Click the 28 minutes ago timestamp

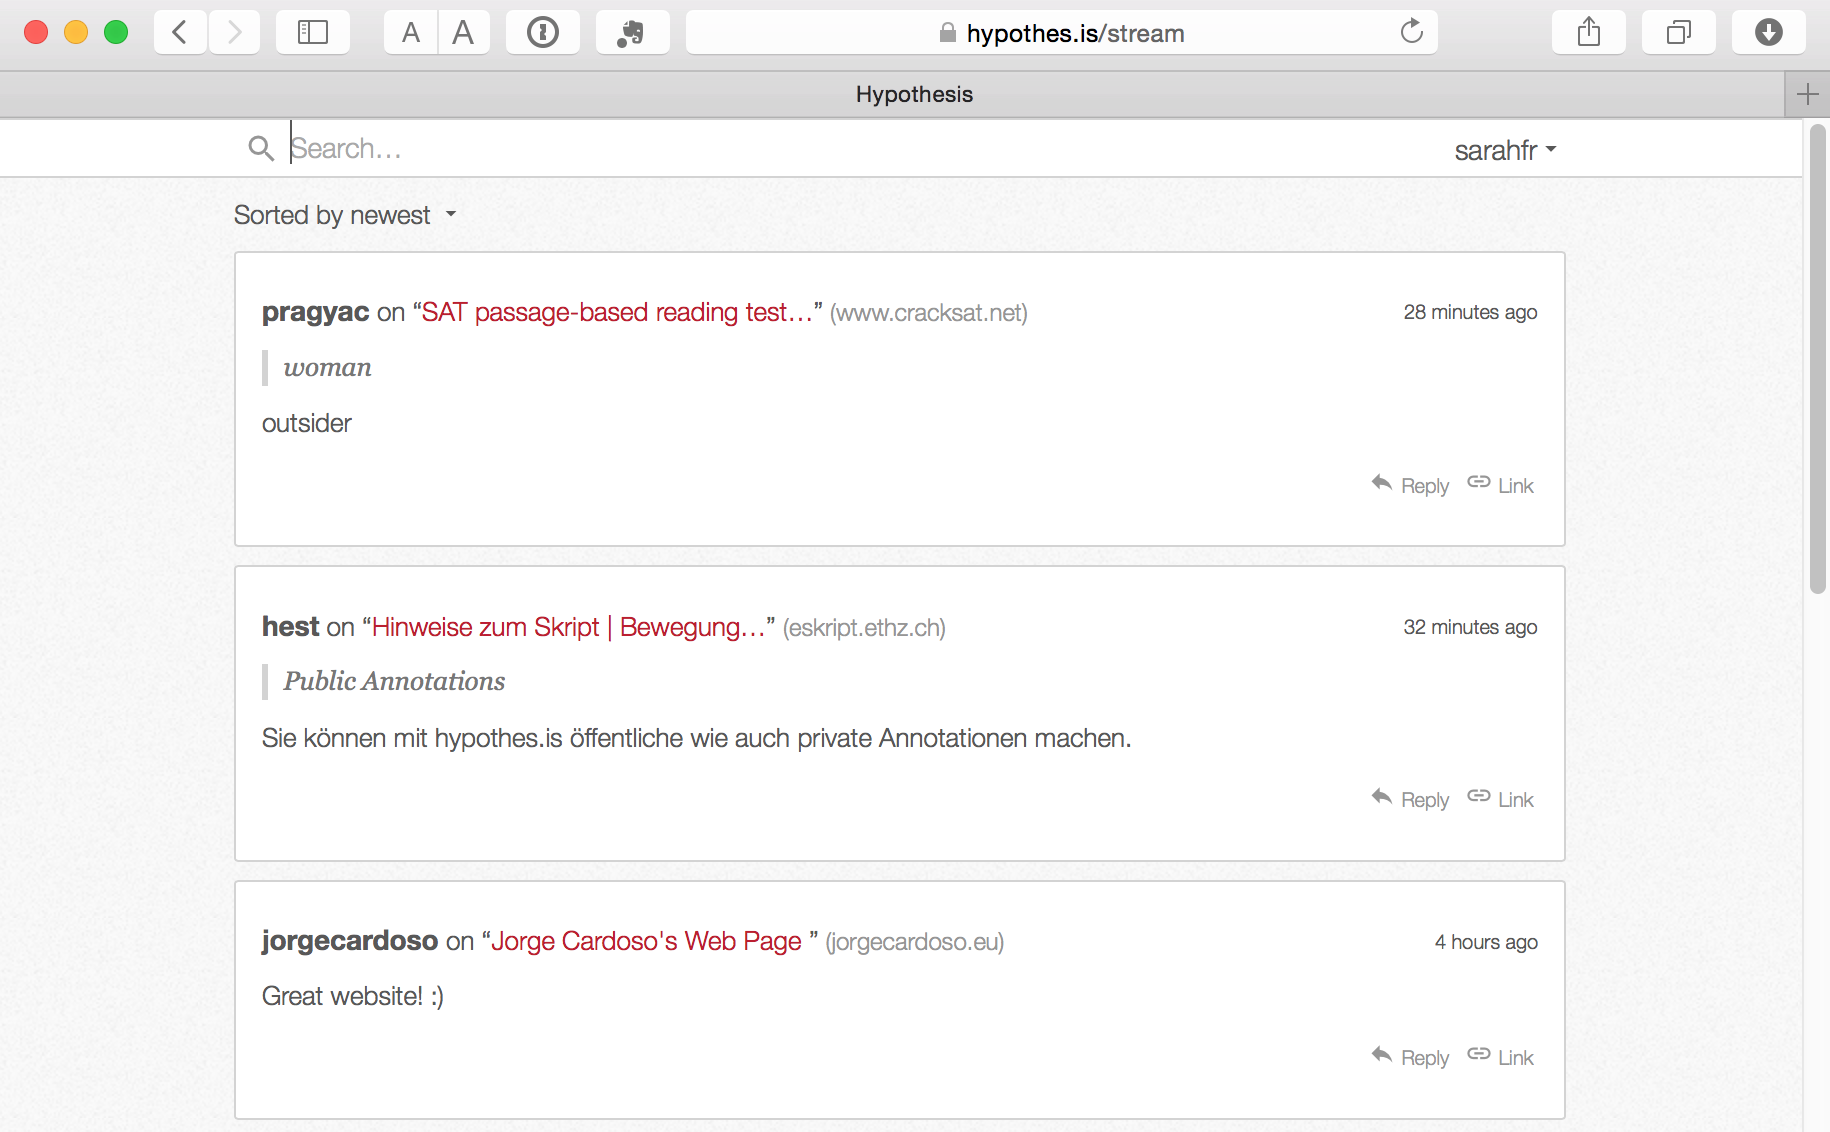click(x=1470, y=312)
